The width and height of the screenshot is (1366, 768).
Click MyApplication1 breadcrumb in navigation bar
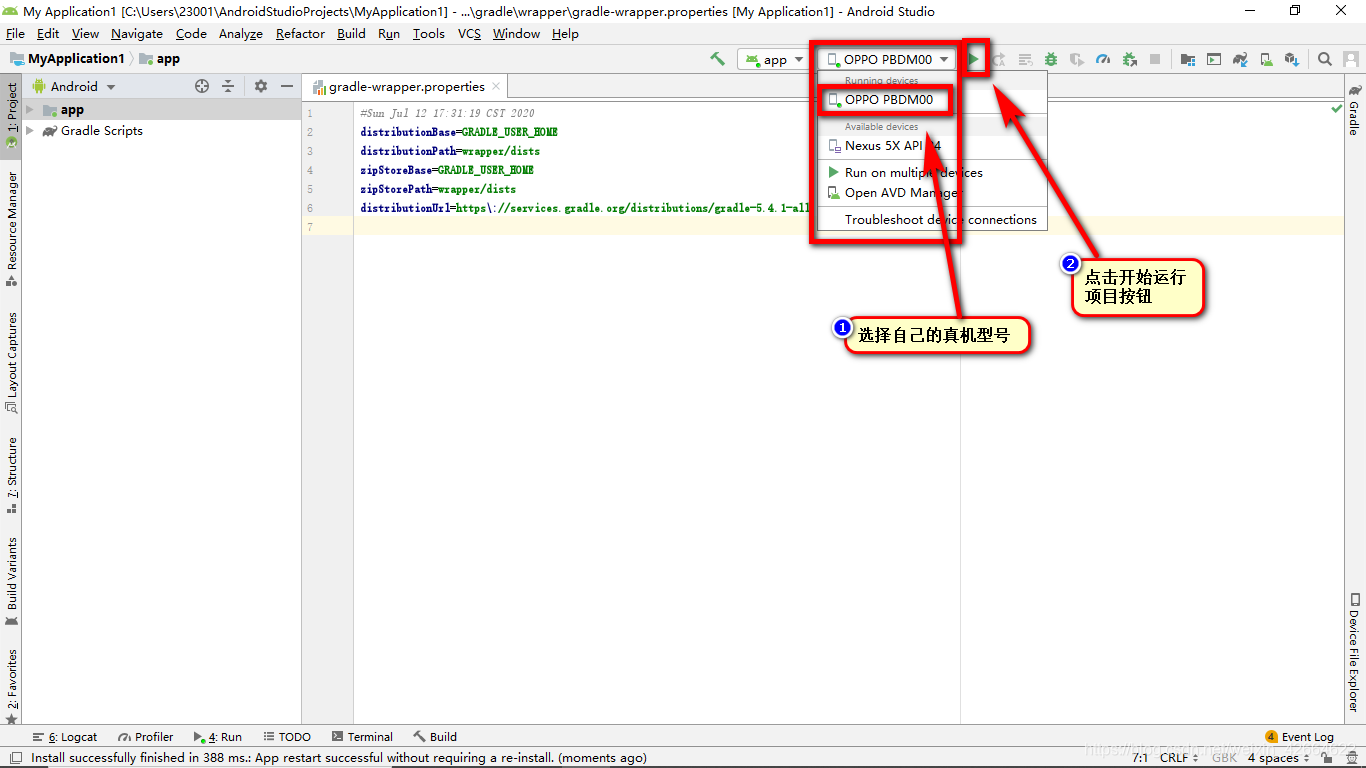67,59
